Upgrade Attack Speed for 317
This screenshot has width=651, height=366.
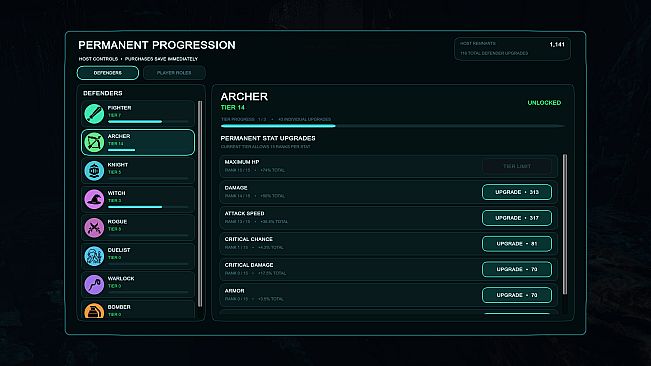pos(517,218)
